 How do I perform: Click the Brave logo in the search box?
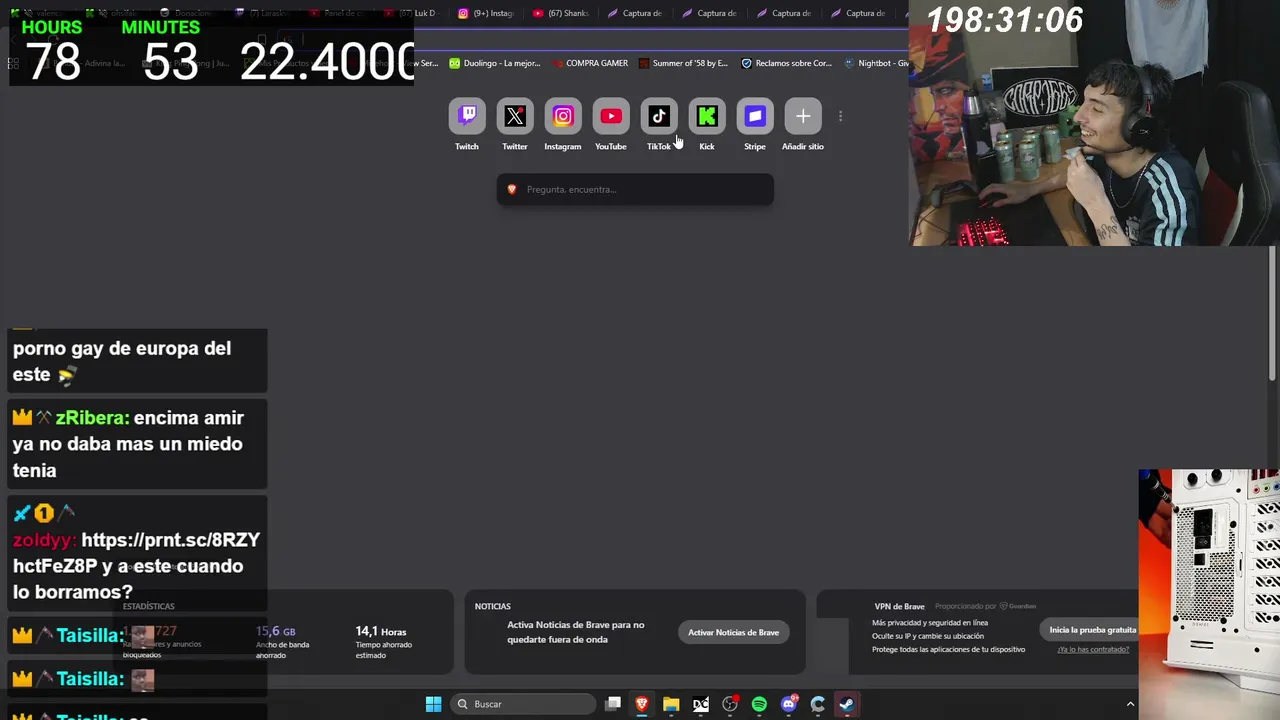[x=512, y=189]
